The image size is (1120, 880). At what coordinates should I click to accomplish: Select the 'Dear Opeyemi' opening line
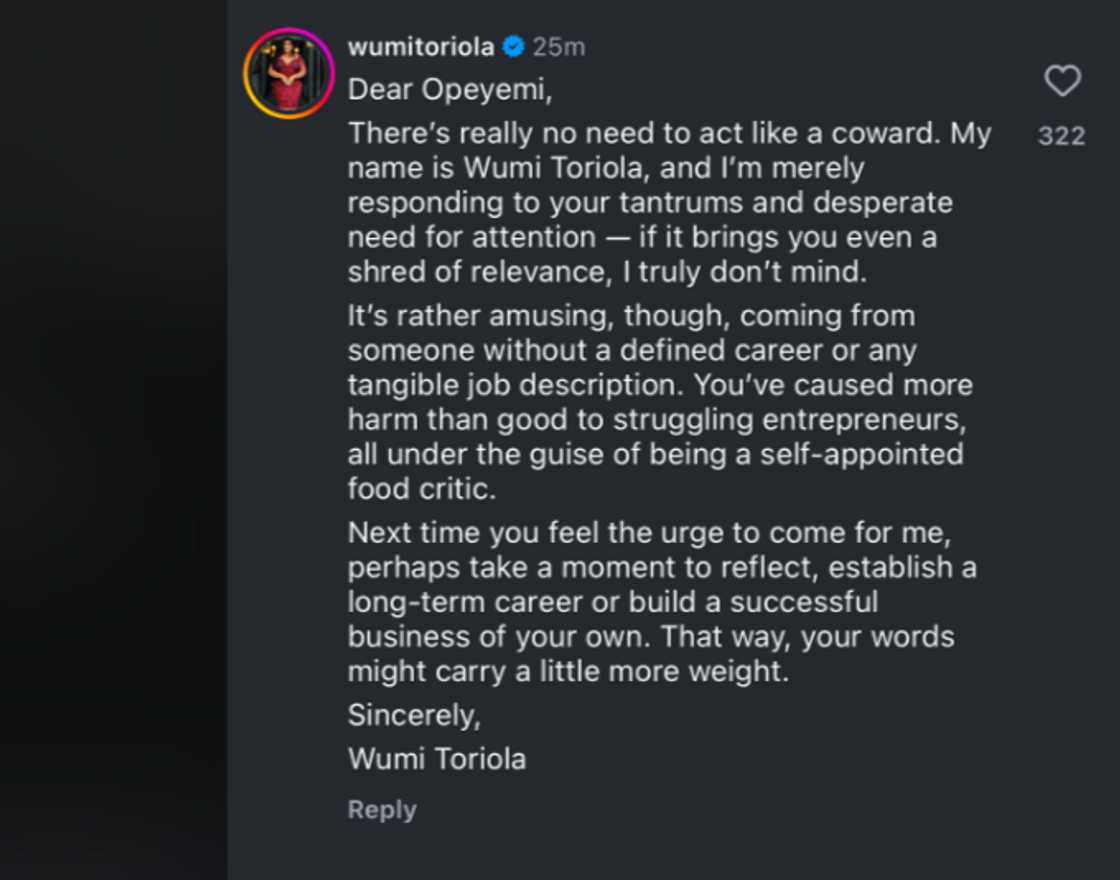[449, 89]
